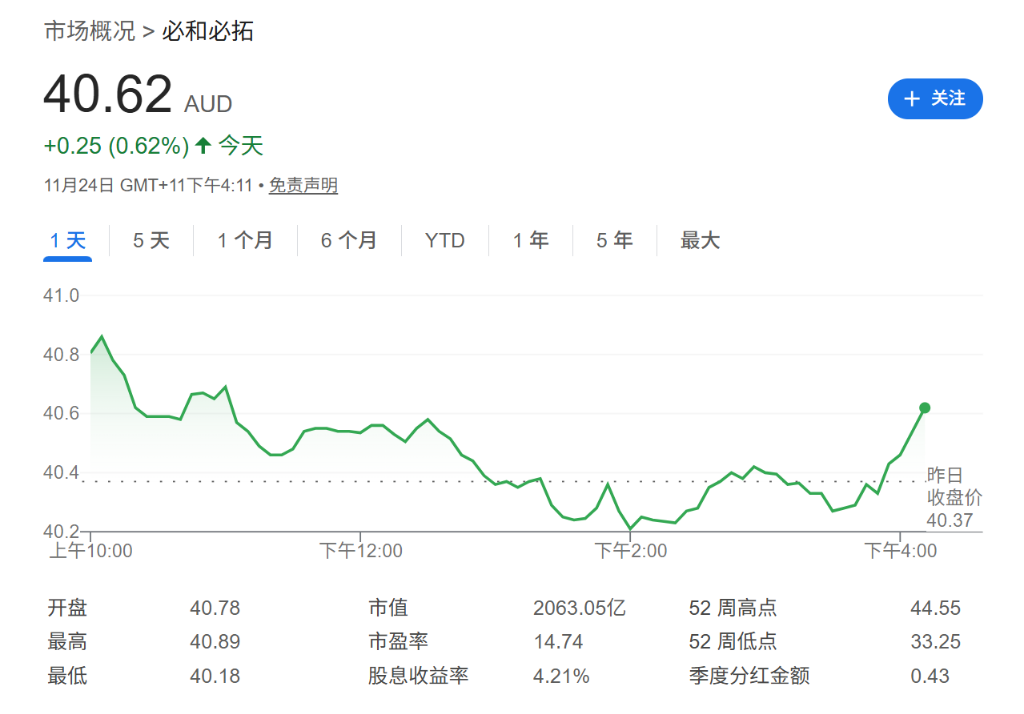
Task: Switch to the 5 天 tab
Action: [x=151, y=241]
